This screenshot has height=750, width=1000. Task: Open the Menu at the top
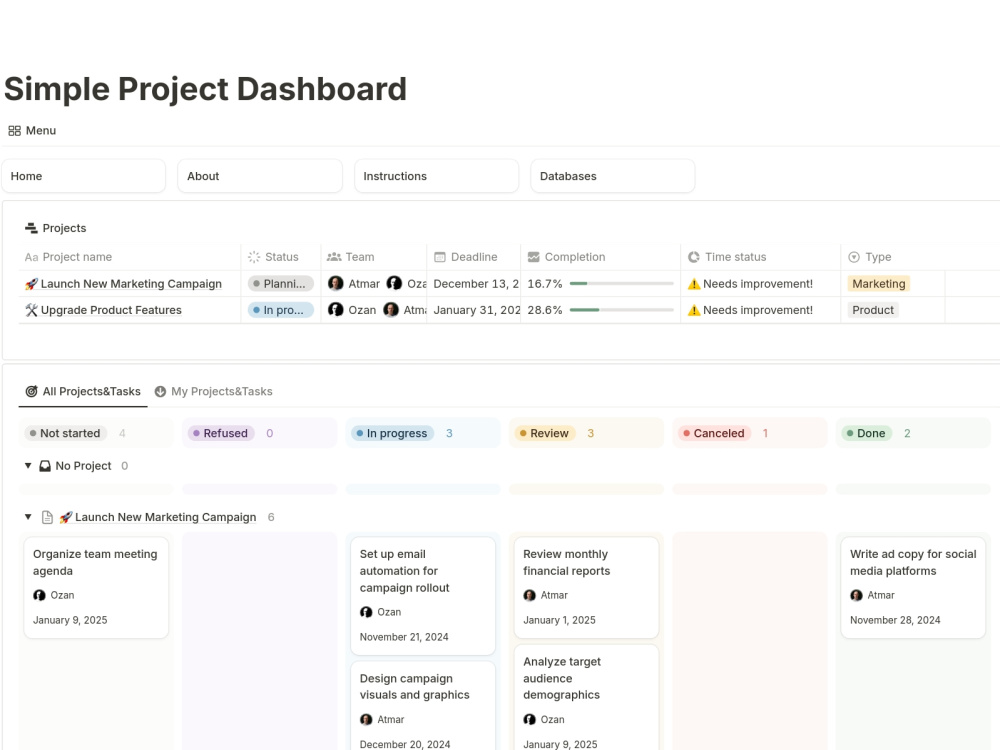click(x=31, y=130)
